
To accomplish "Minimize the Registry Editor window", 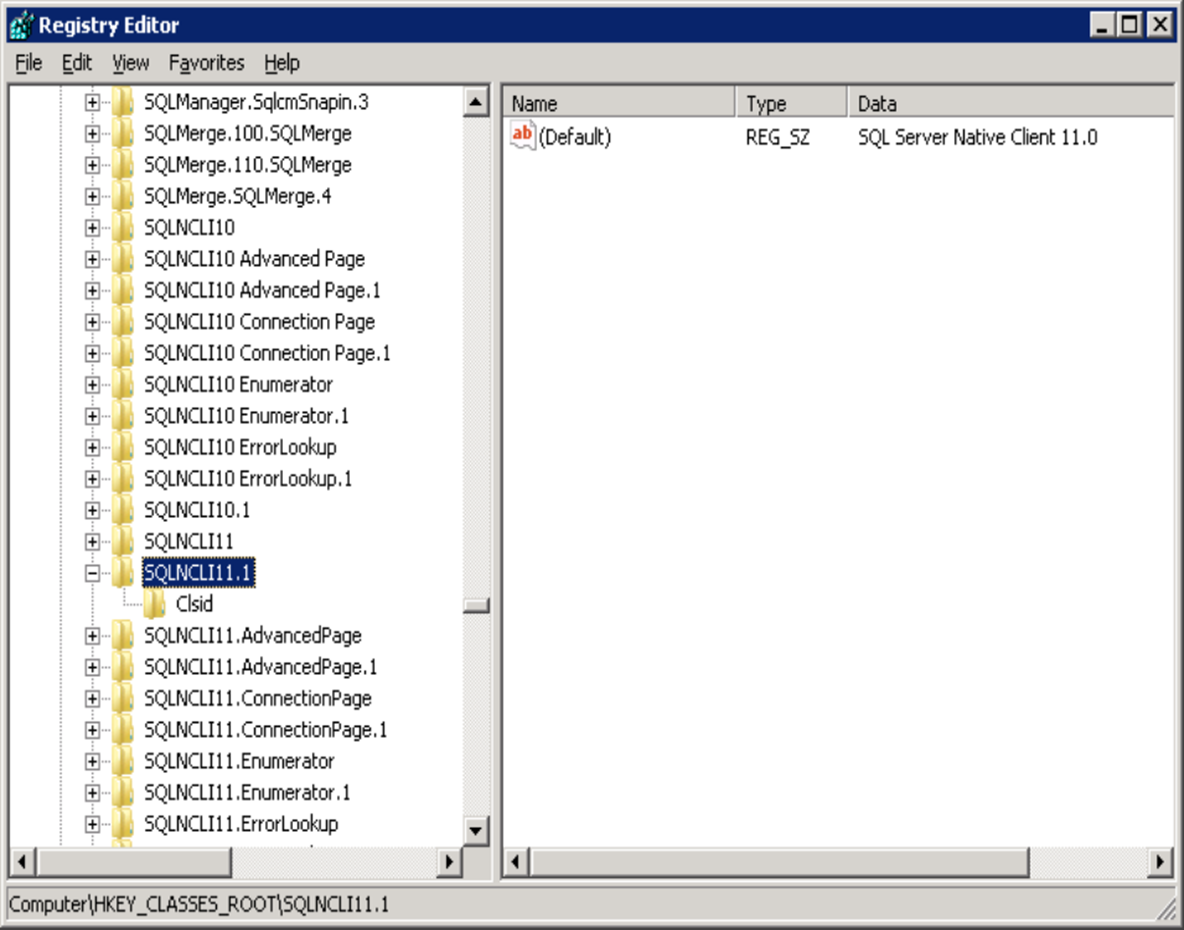I will [x=1101, y=25].
